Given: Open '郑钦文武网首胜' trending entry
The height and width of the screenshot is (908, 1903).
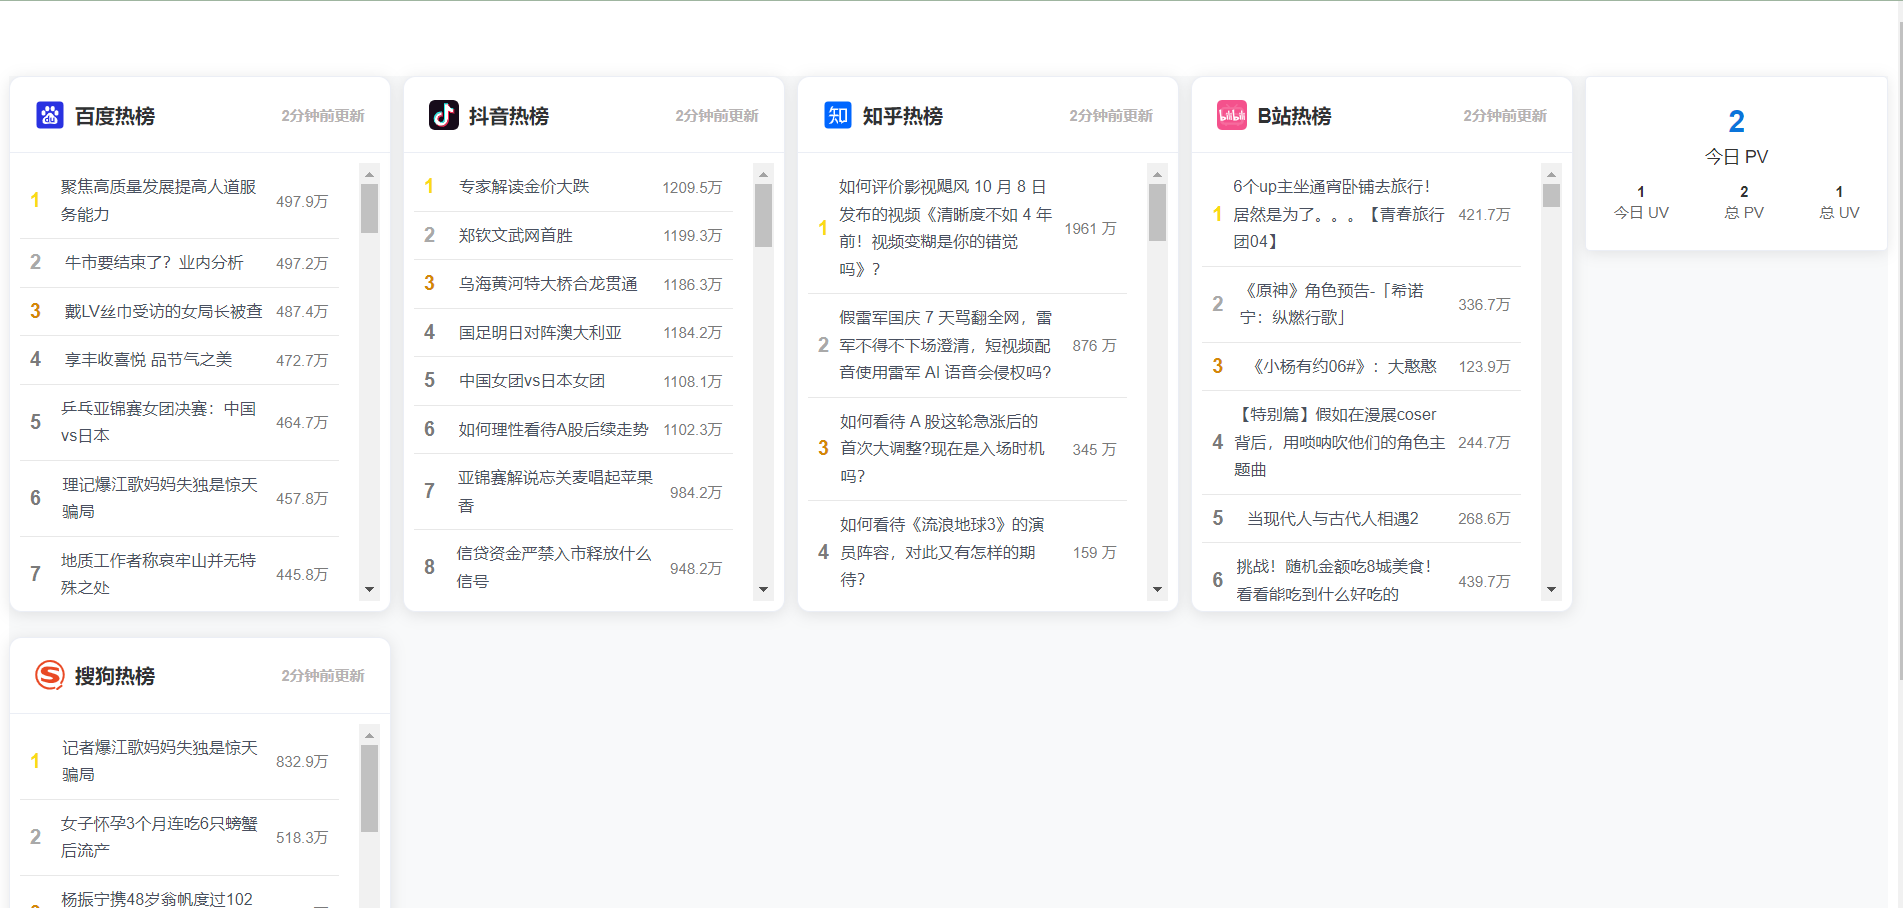Looking at the screenshot, I should pos(515,236).
